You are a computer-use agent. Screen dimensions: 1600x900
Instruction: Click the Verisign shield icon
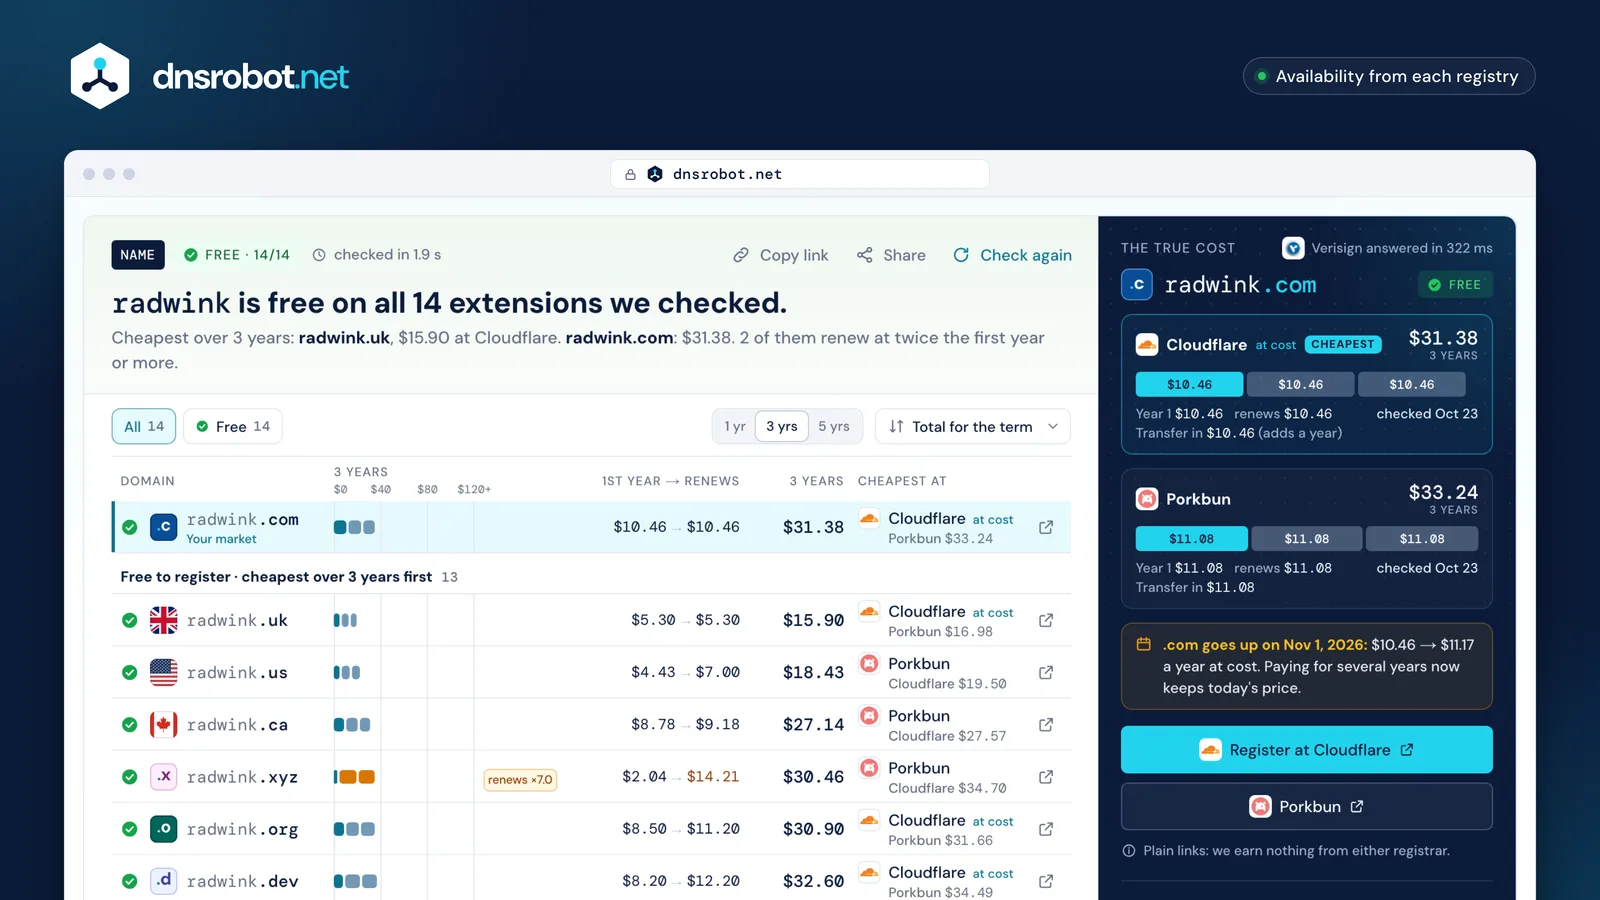point(1293,248)
